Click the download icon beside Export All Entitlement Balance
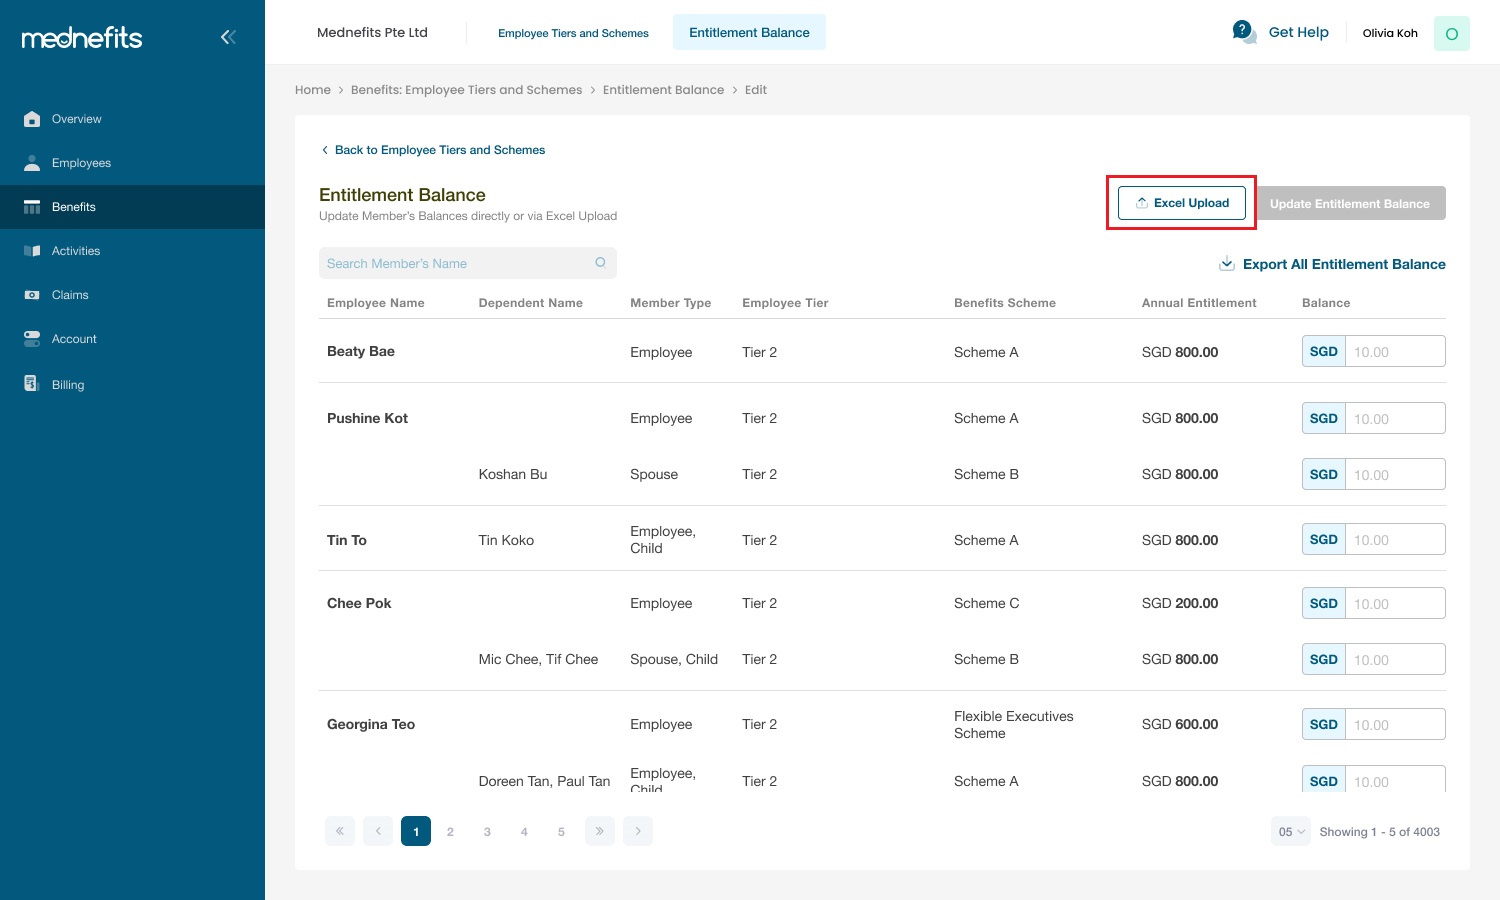Screen dimensions: 1500x900 [1226, 263]
